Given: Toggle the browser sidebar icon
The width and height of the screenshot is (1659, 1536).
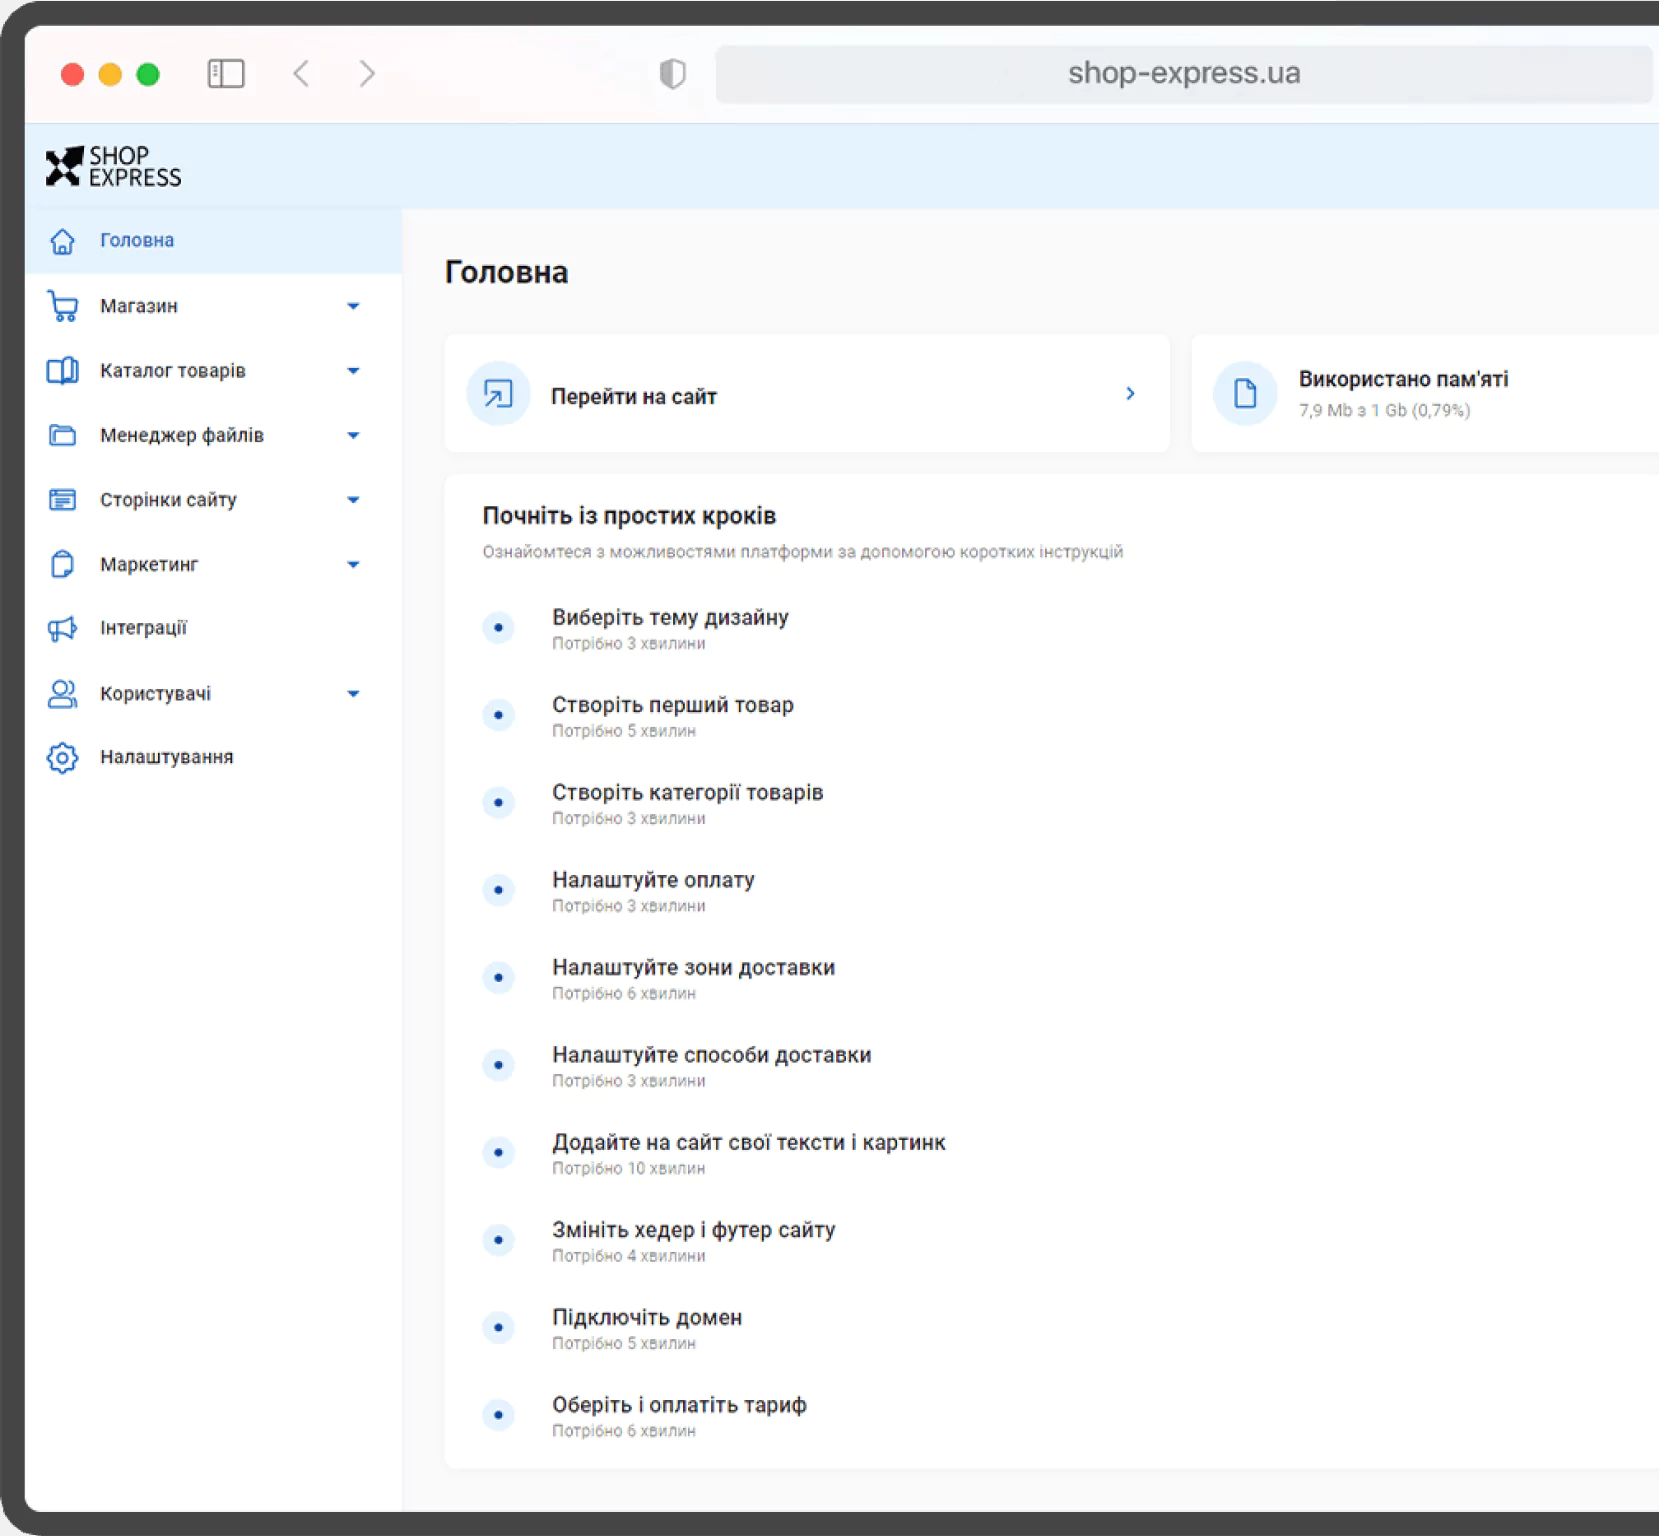Looking at the screenshot, I should pos(226,73).
